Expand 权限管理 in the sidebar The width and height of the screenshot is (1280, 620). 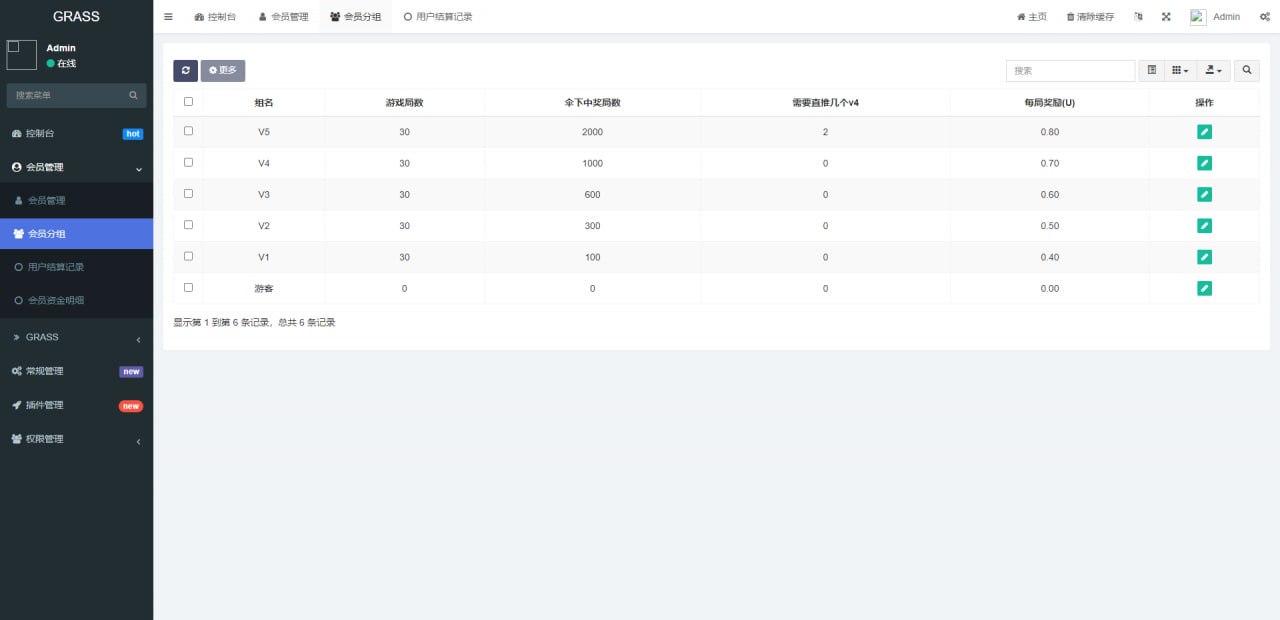click(x=76, y=439)
